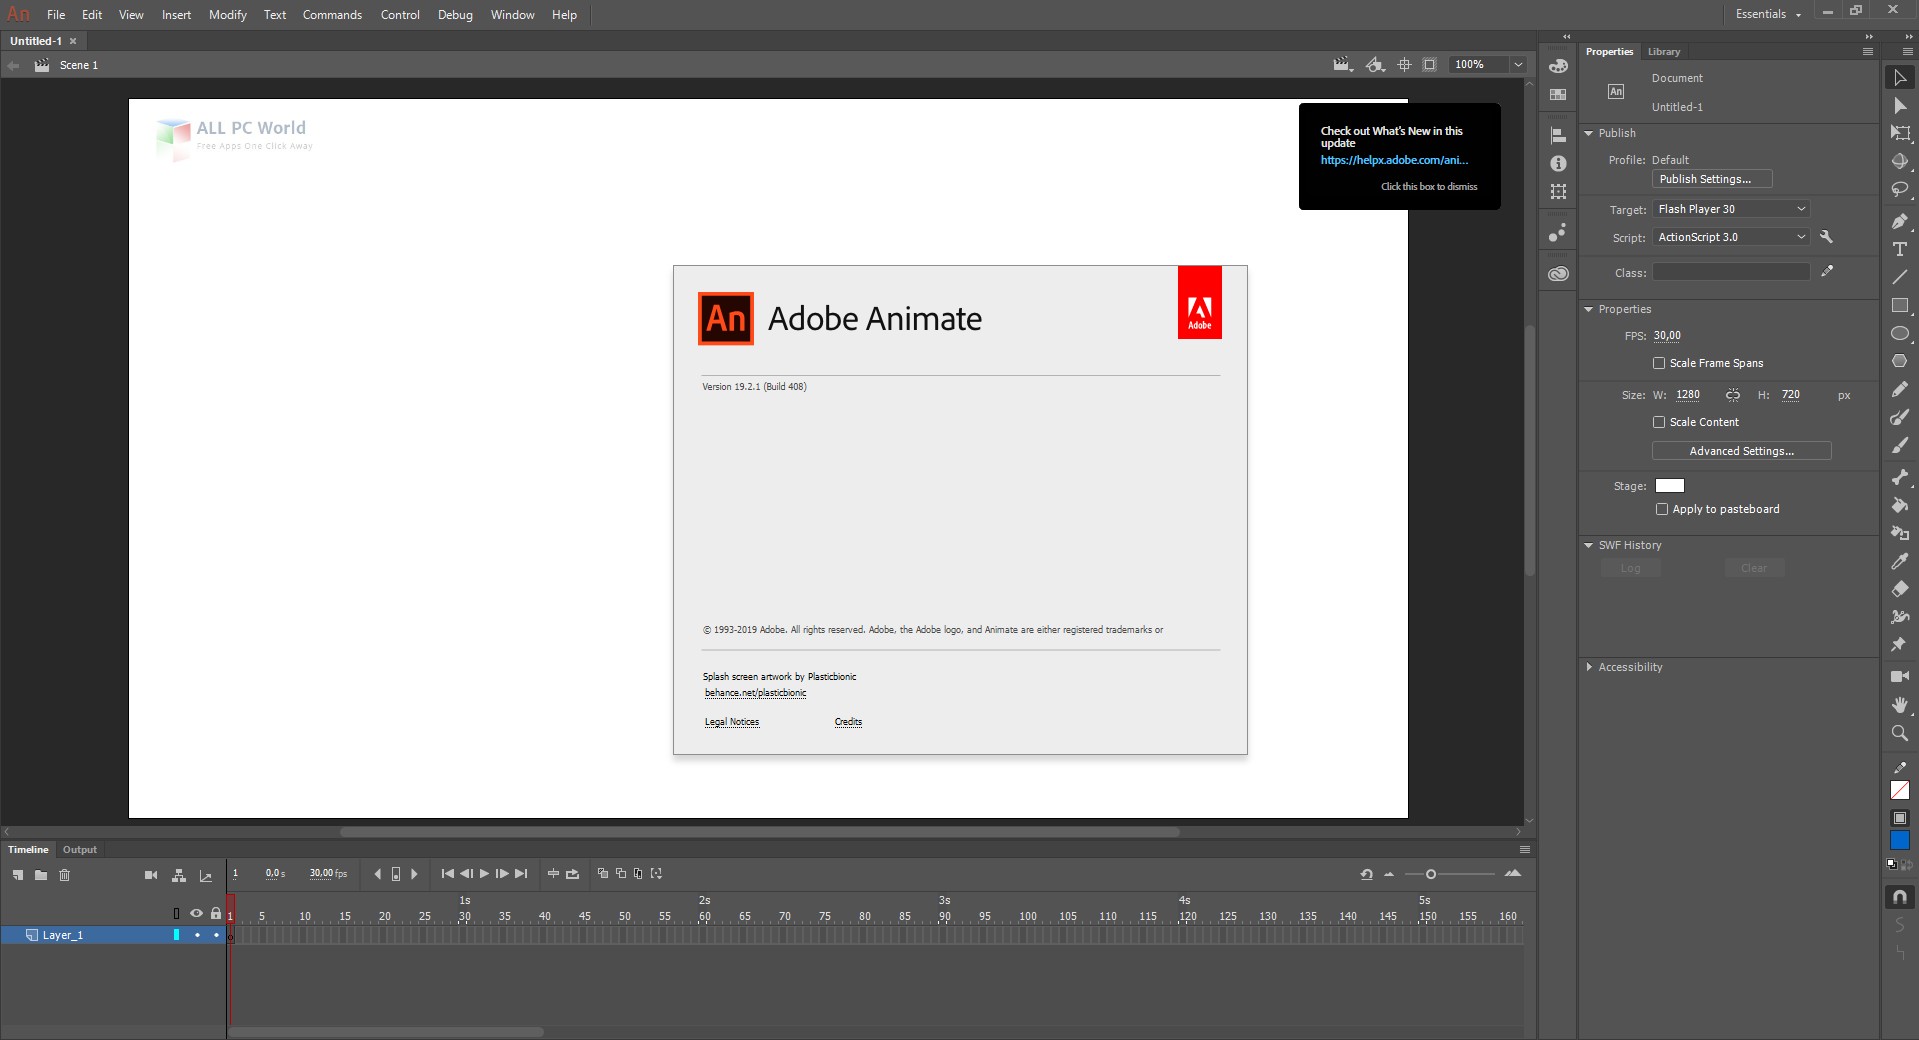Add a camera from the timeline toolbar

(x=151, y=874)
